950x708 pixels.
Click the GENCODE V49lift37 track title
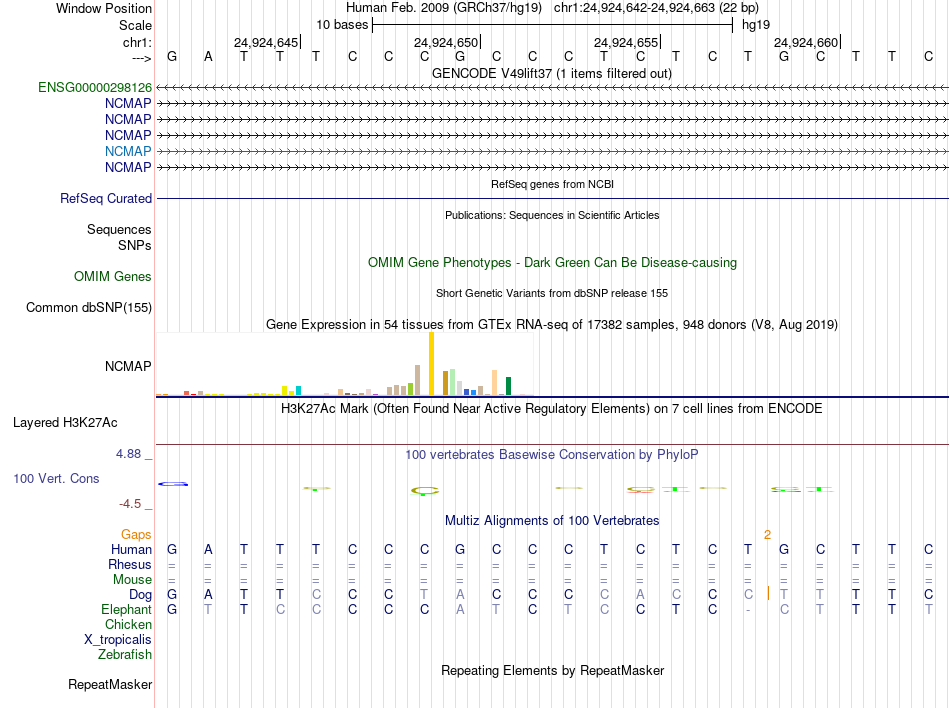(x=551, y=74)
